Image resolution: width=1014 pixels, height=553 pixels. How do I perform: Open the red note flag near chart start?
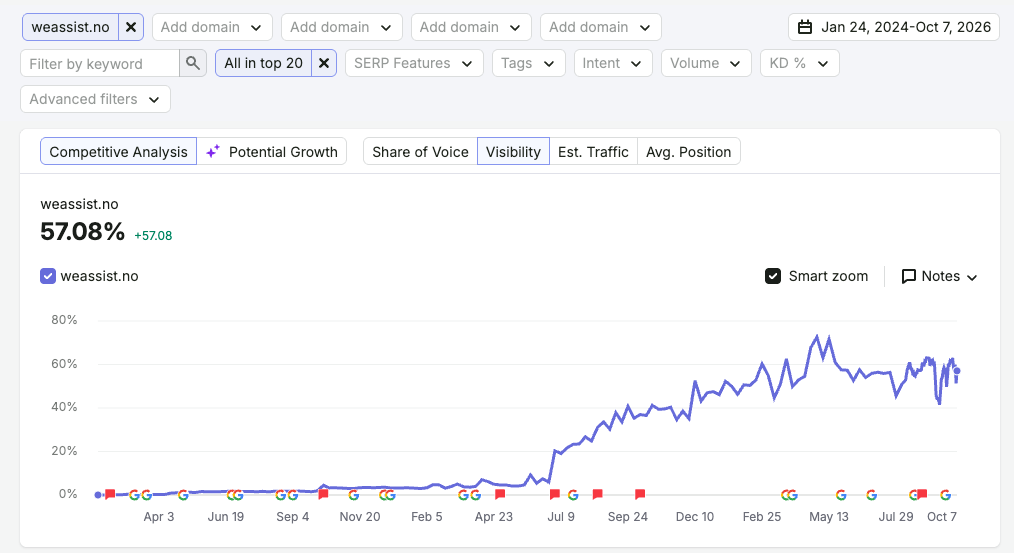point(110,494)
